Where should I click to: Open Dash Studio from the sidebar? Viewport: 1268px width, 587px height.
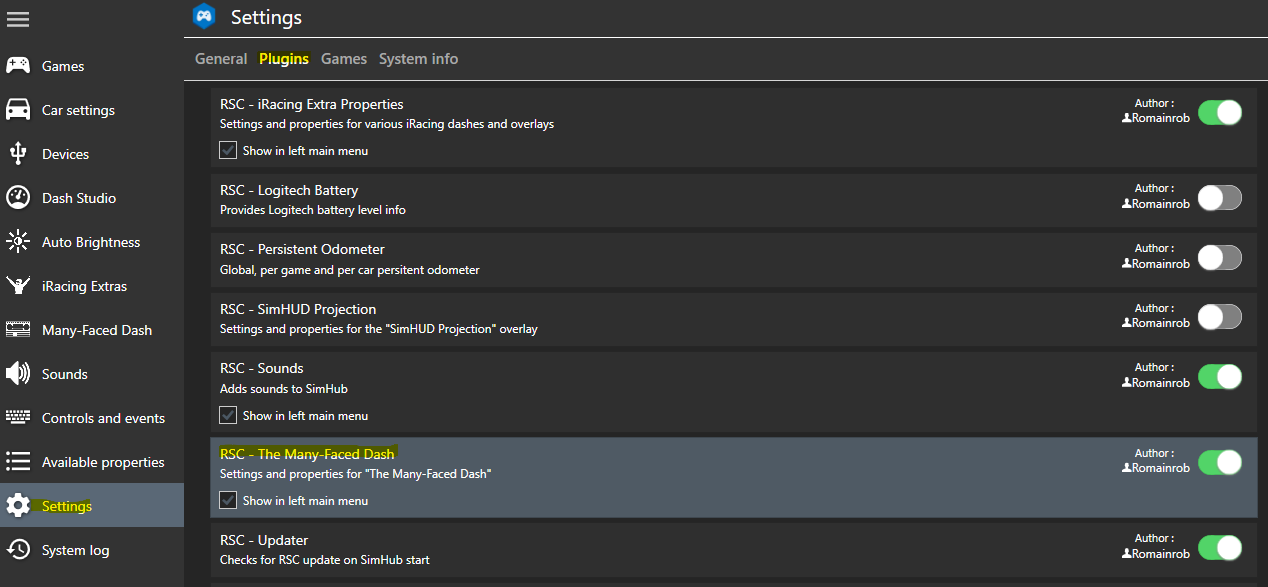[x=92, y=198]
